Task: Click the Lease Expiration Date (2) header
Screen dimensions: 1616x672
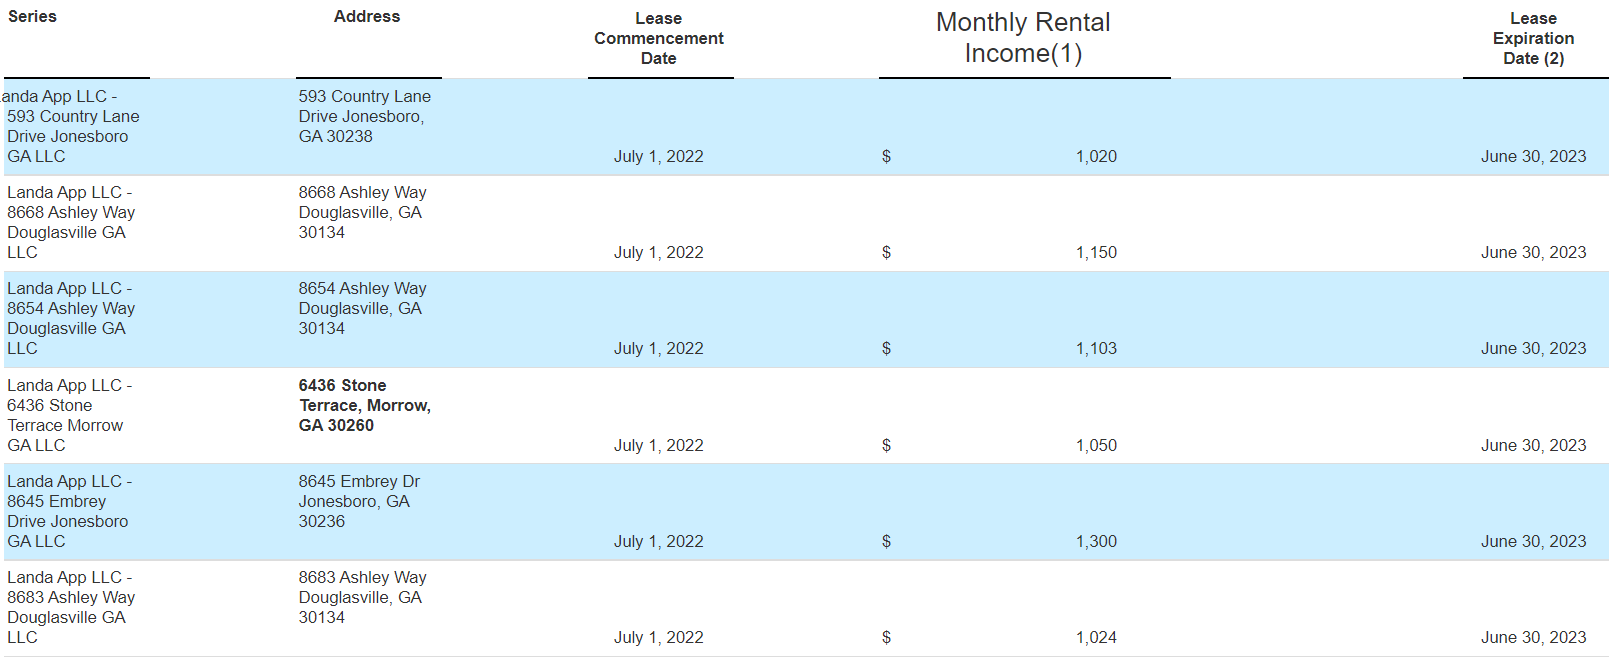Action: [1533, 38]
